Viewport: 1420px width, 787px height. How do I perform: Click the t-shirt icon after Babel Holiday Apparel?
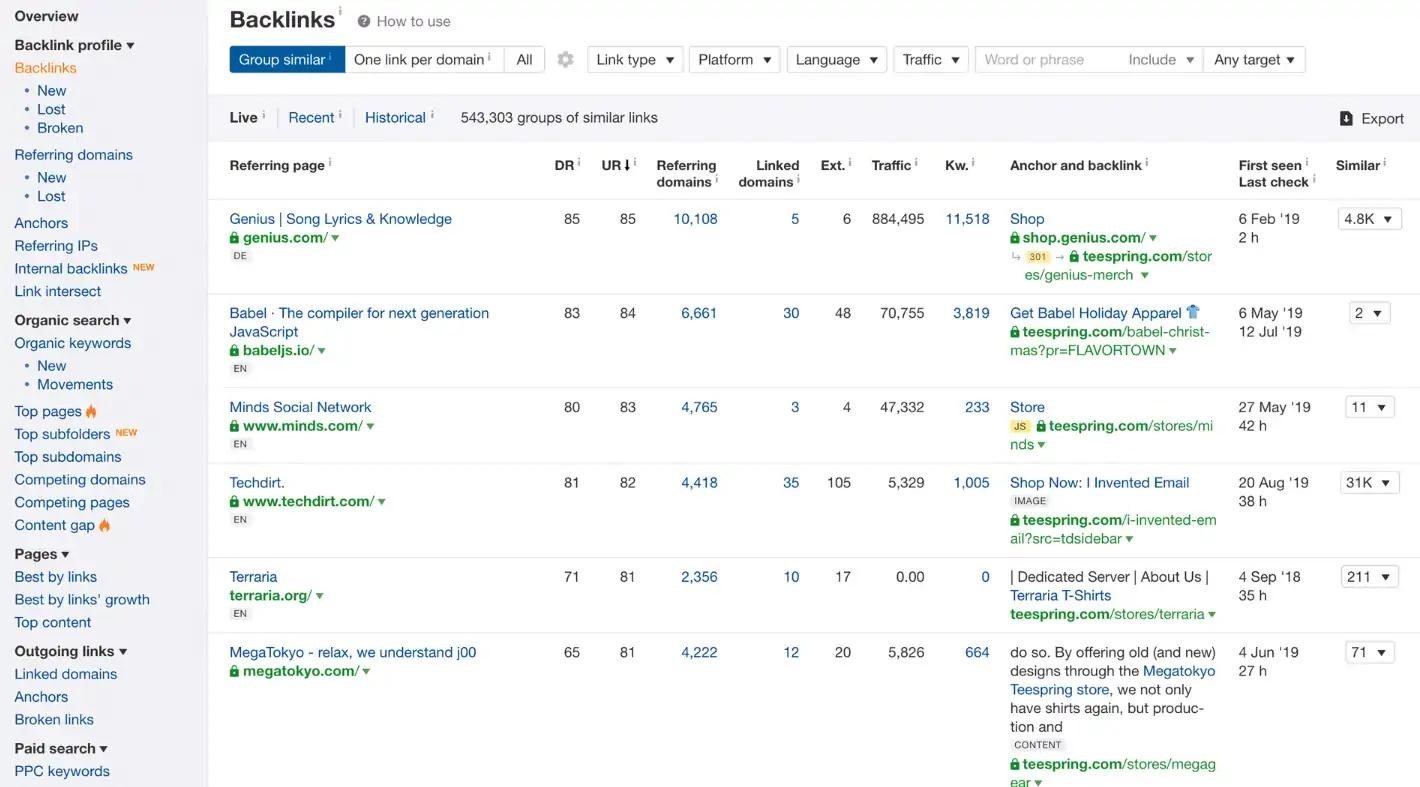coord(1192,313)
